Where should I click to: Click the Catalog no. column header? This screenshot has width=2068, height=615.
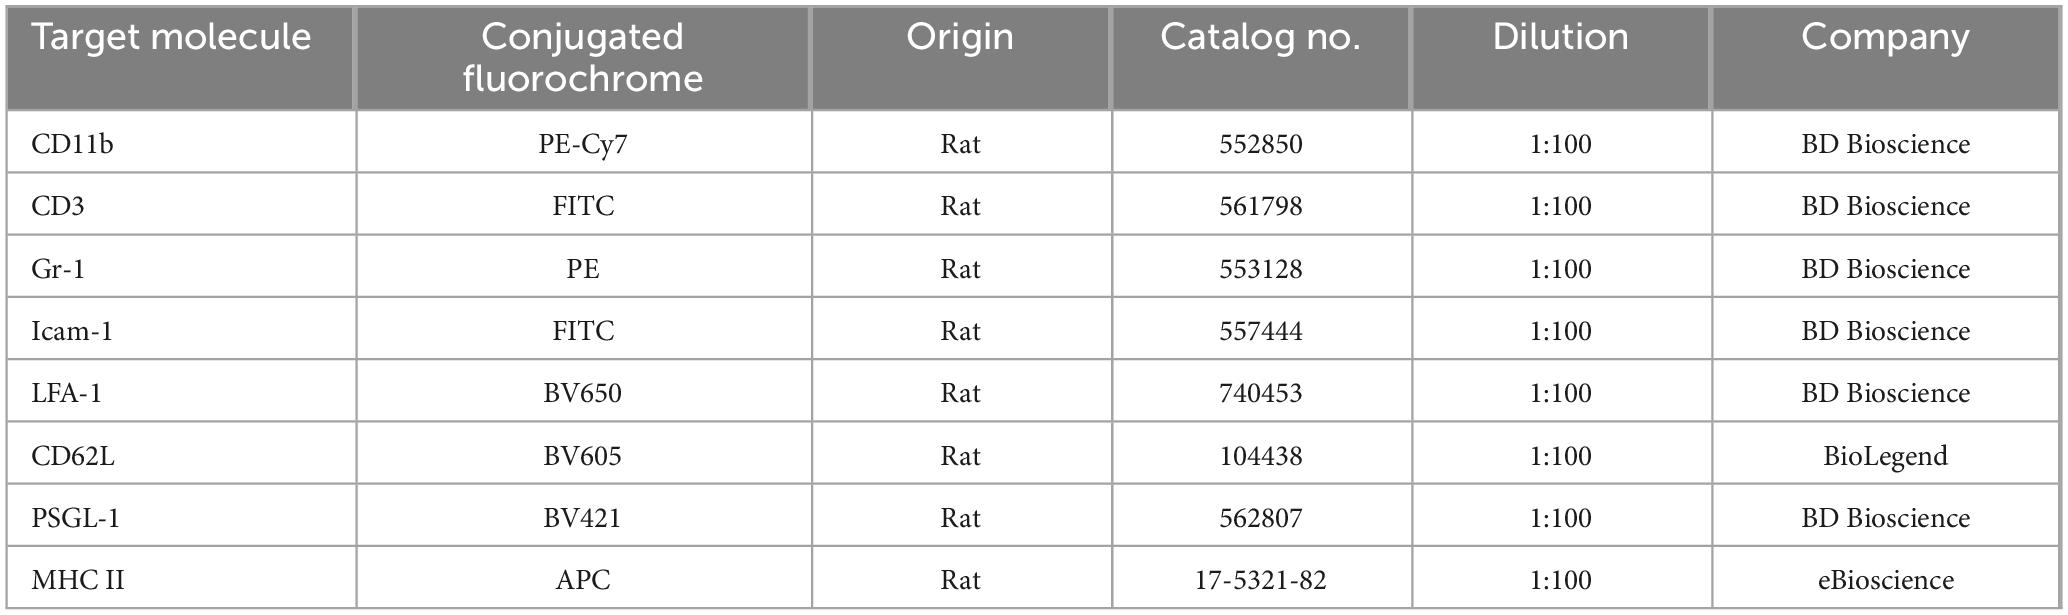click(1260, 38)
